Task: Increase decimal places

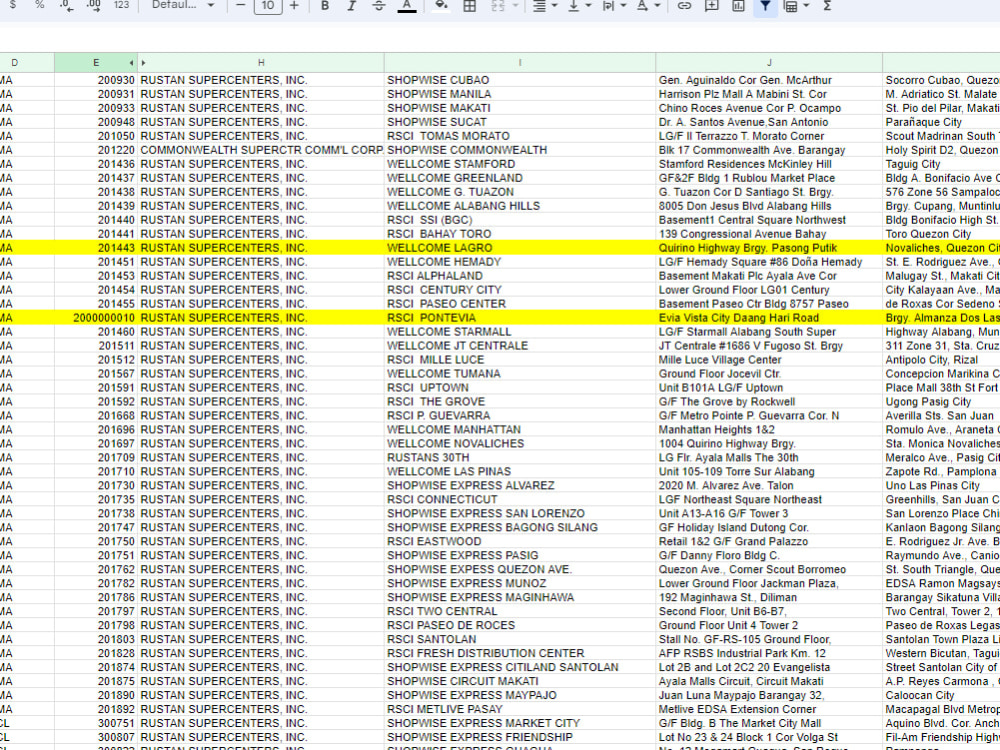Action: pyautogui.click(x=93, y=6)
